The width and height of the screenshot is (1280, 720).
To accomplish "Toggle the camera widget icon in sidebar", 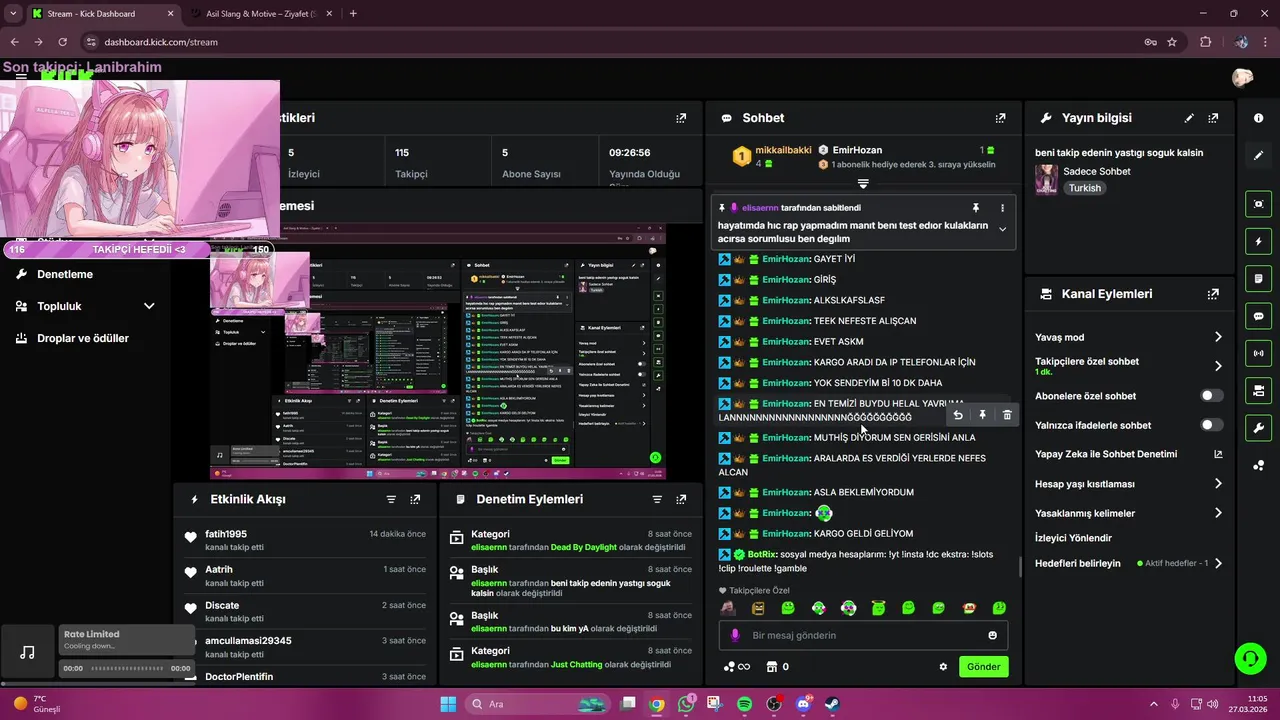I will 1258,390.
